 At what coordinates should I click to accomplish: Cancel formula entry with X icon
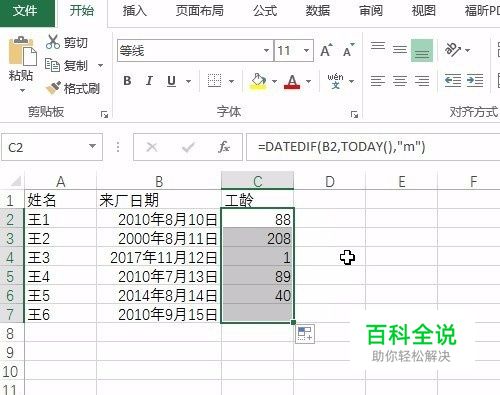(152, 147)
